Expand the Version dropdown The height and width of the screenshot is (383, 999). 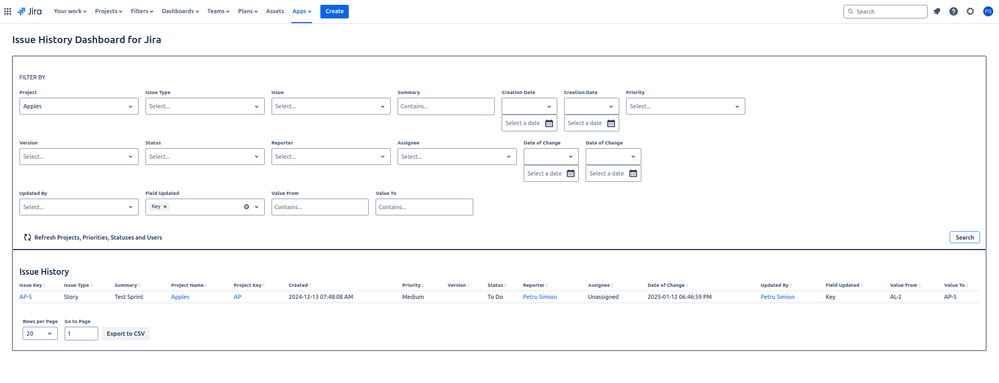[x=79, y=157]
